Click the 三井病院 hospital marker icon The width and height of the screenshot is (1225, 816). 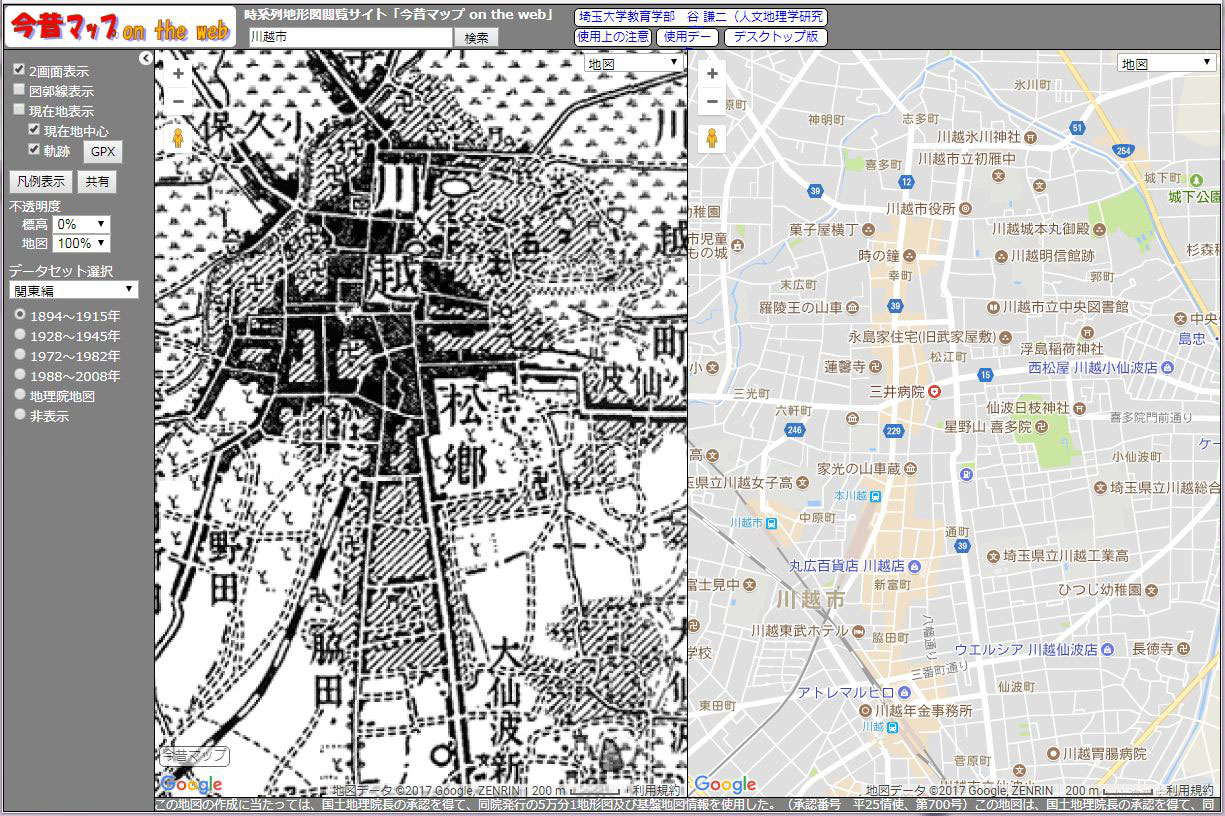coord(934,391)
